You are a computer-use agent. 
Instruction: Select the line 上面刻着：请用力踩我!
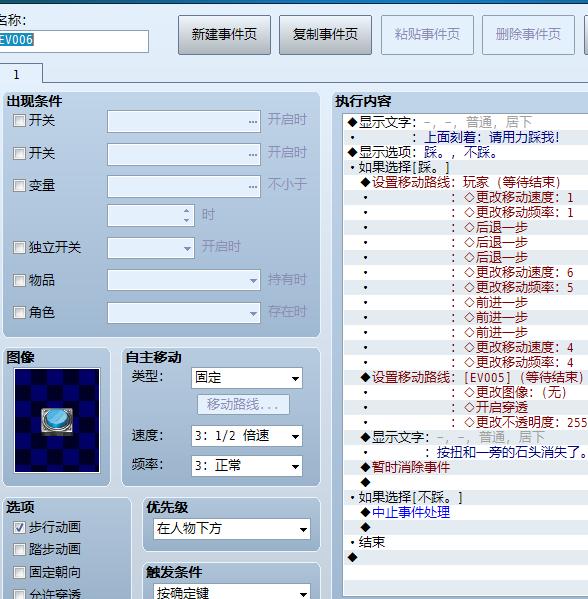[465, 137]
